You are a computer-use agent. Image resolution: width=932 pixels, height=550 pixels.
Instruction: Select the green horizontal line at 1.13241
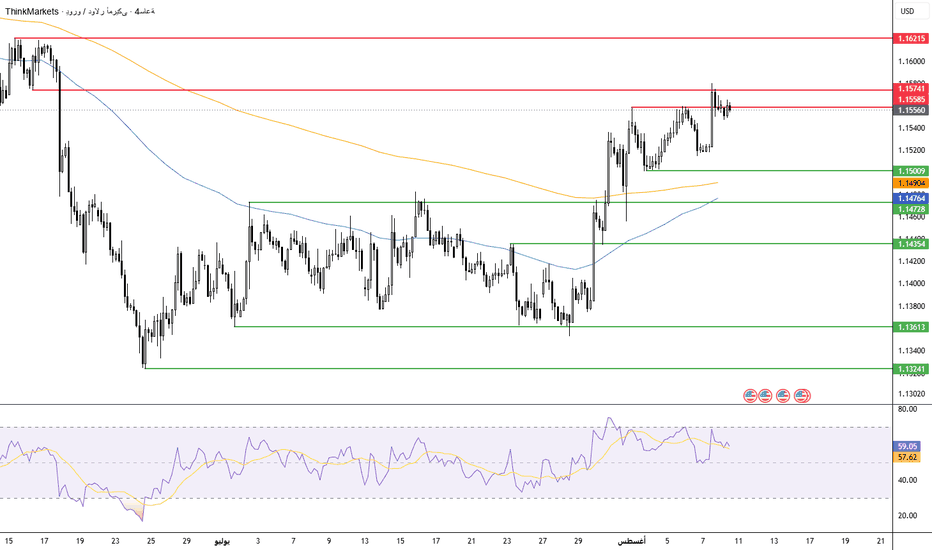517,369
